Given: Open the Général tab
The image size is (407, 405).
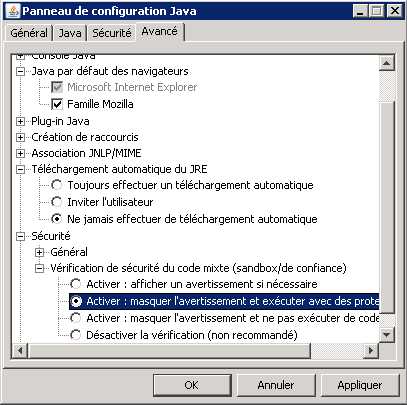Looking at the screenshot, I should [29, 33].
